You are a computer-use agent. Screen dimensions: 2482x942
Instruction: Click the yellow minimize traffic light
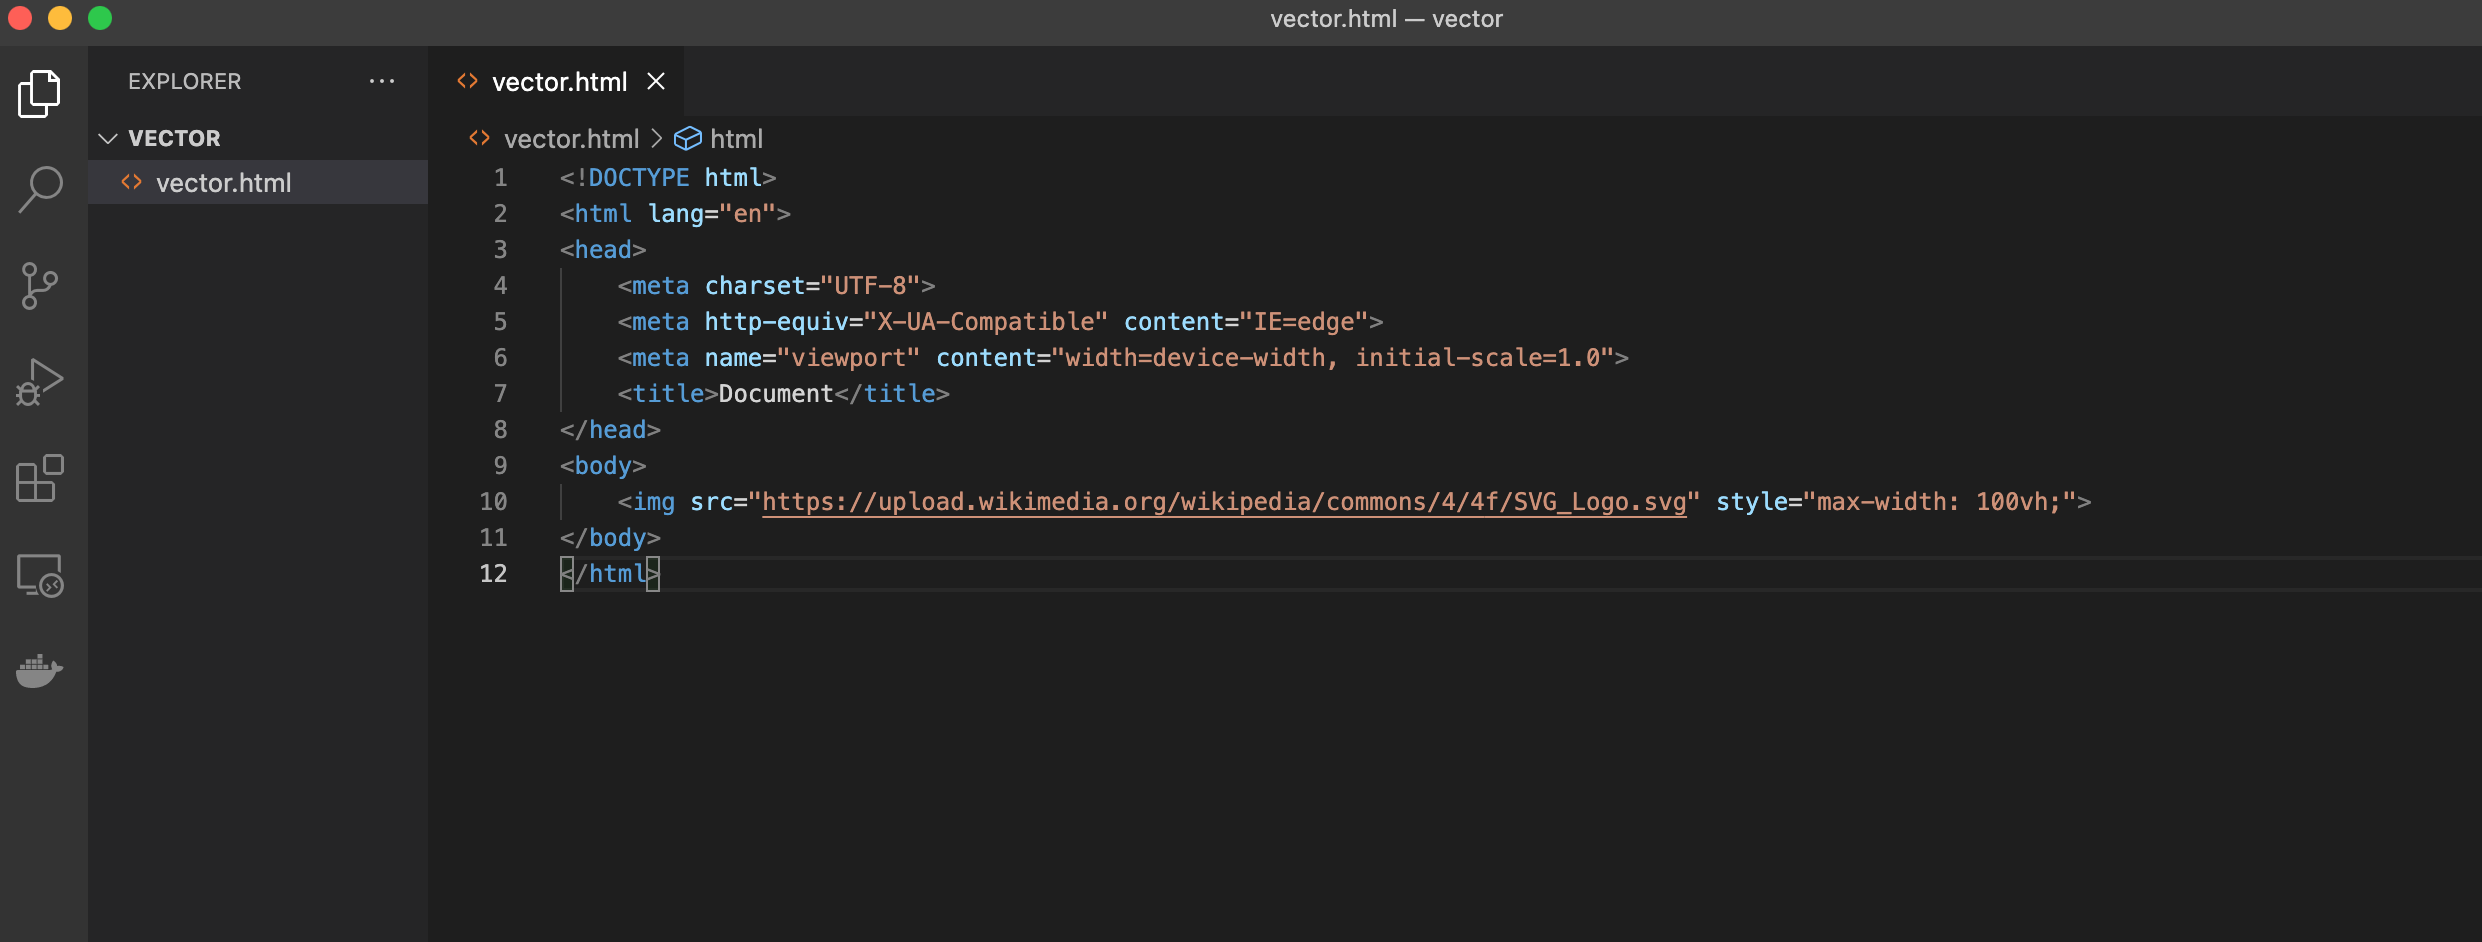(60, 18)
